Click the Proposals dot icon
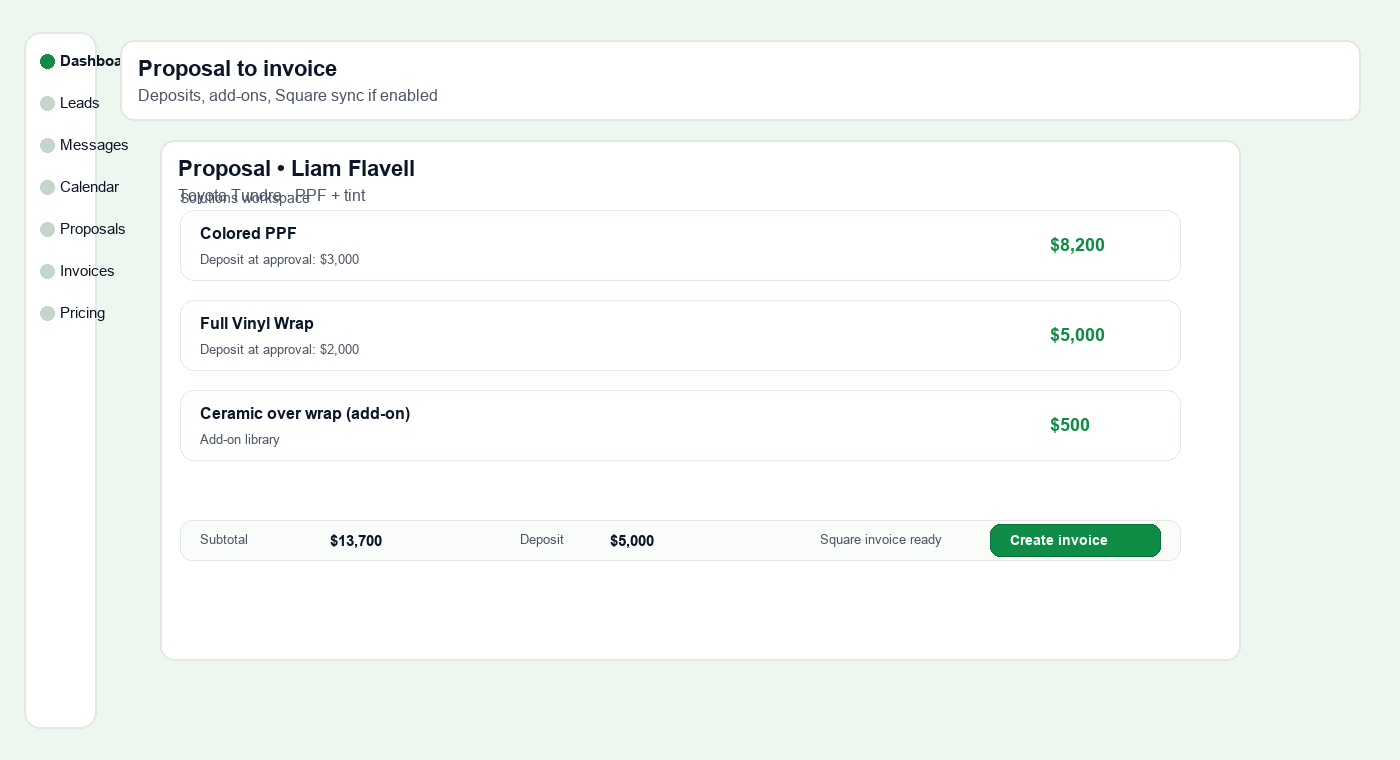1400x760 pixels. [x=48, y=229]
